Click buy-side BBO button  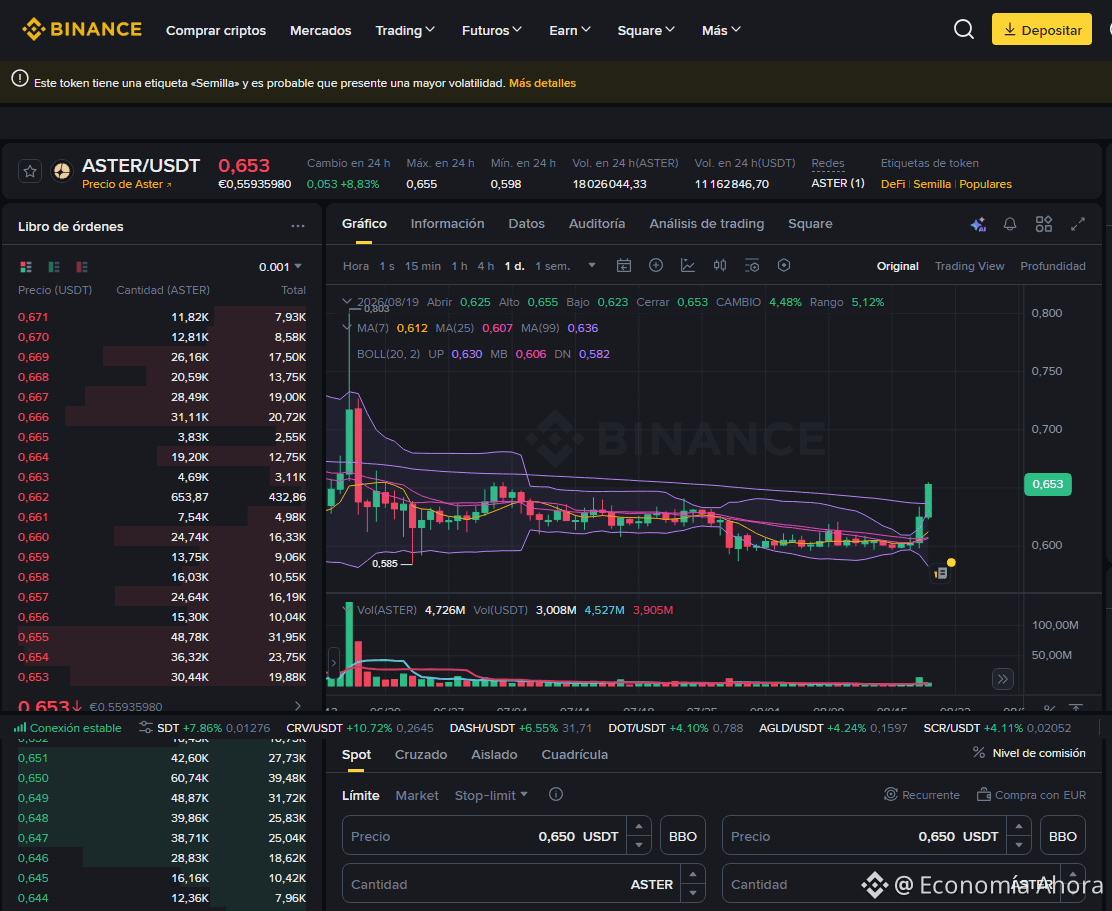pyautogui.click(x=683, y=836)
